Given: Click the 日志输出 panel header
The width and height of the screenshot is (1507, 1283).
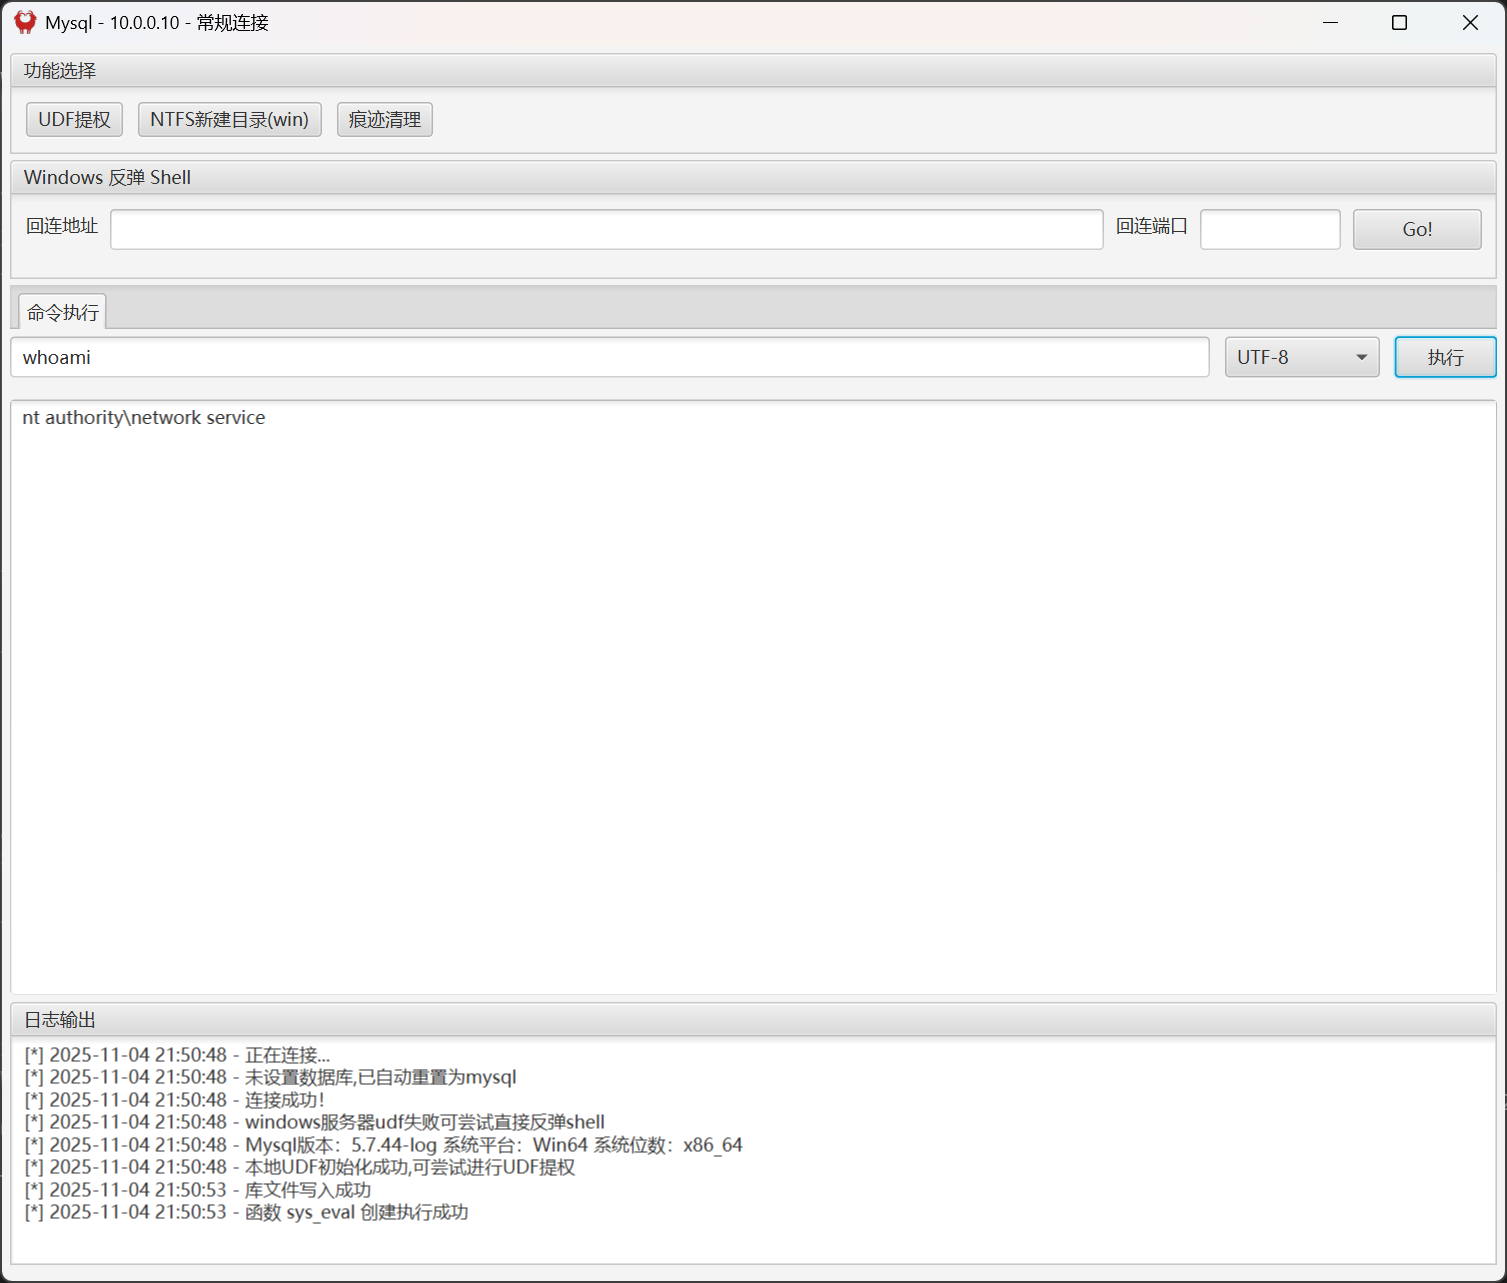Looking at the screenshot, I should click(60, 1019).
